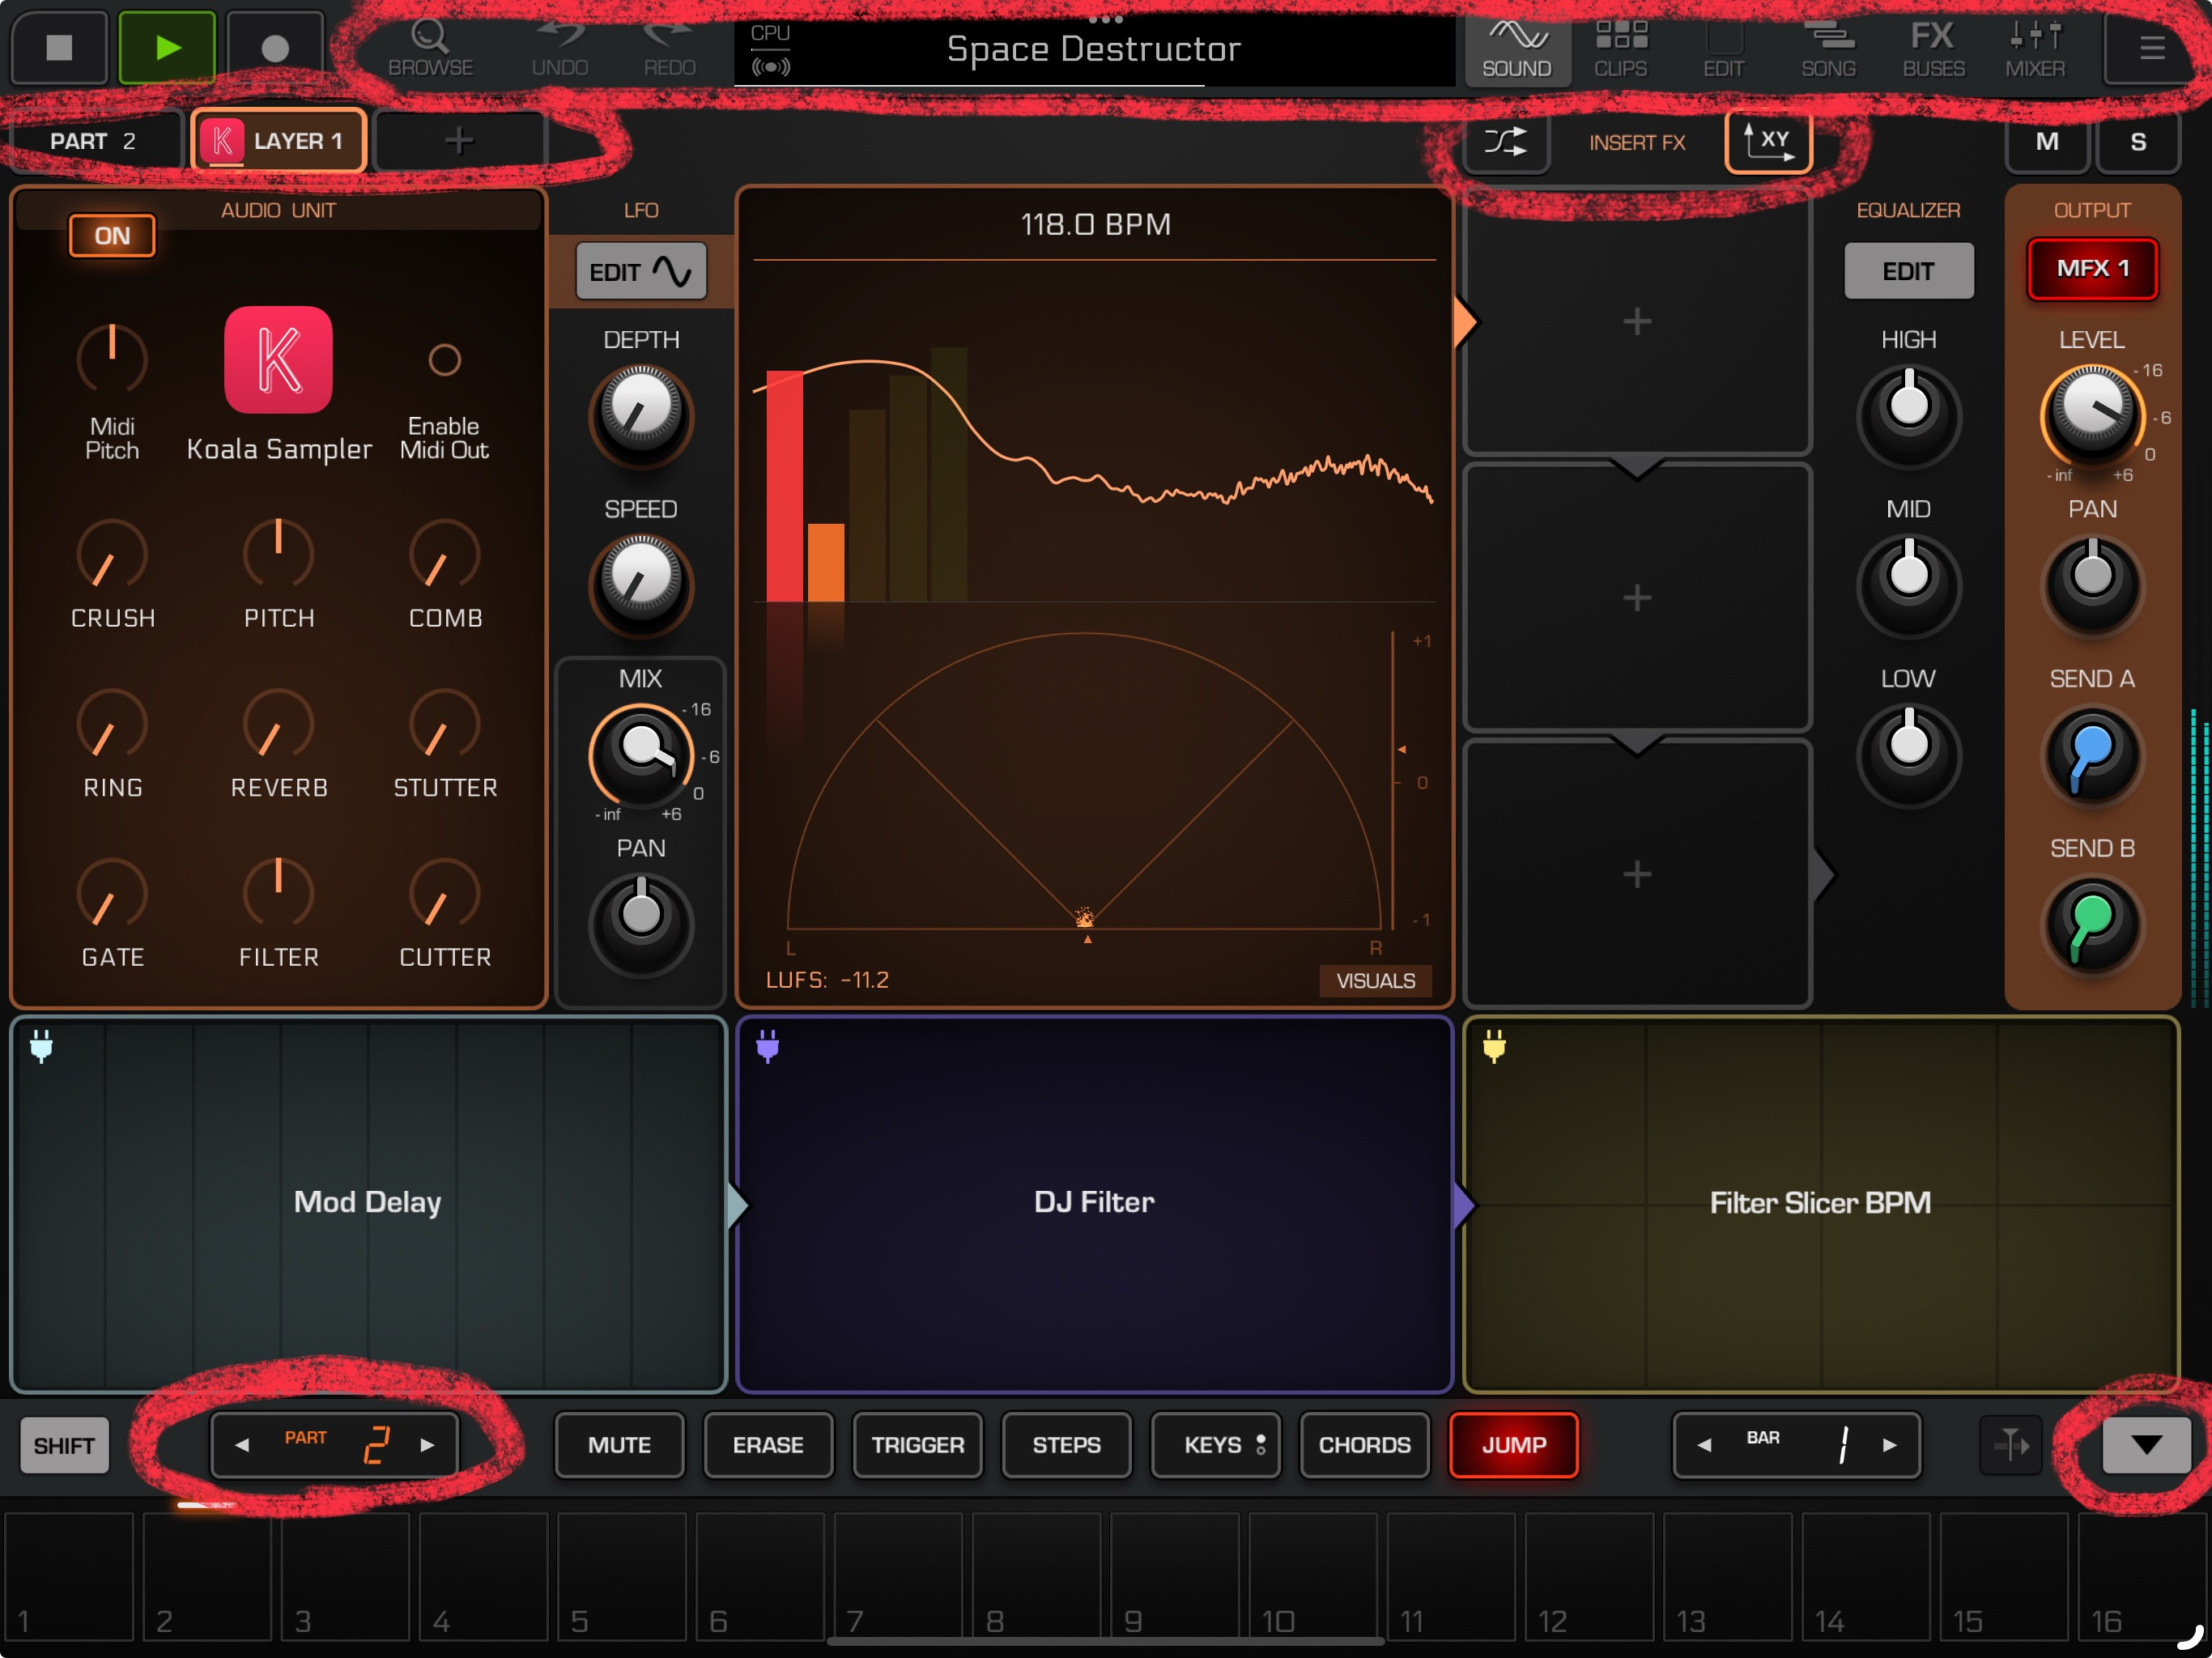Enable Midi Out radio circle
Image resolution: width=2212 pixels, height=1658 pixels.
tap(444, 360)
